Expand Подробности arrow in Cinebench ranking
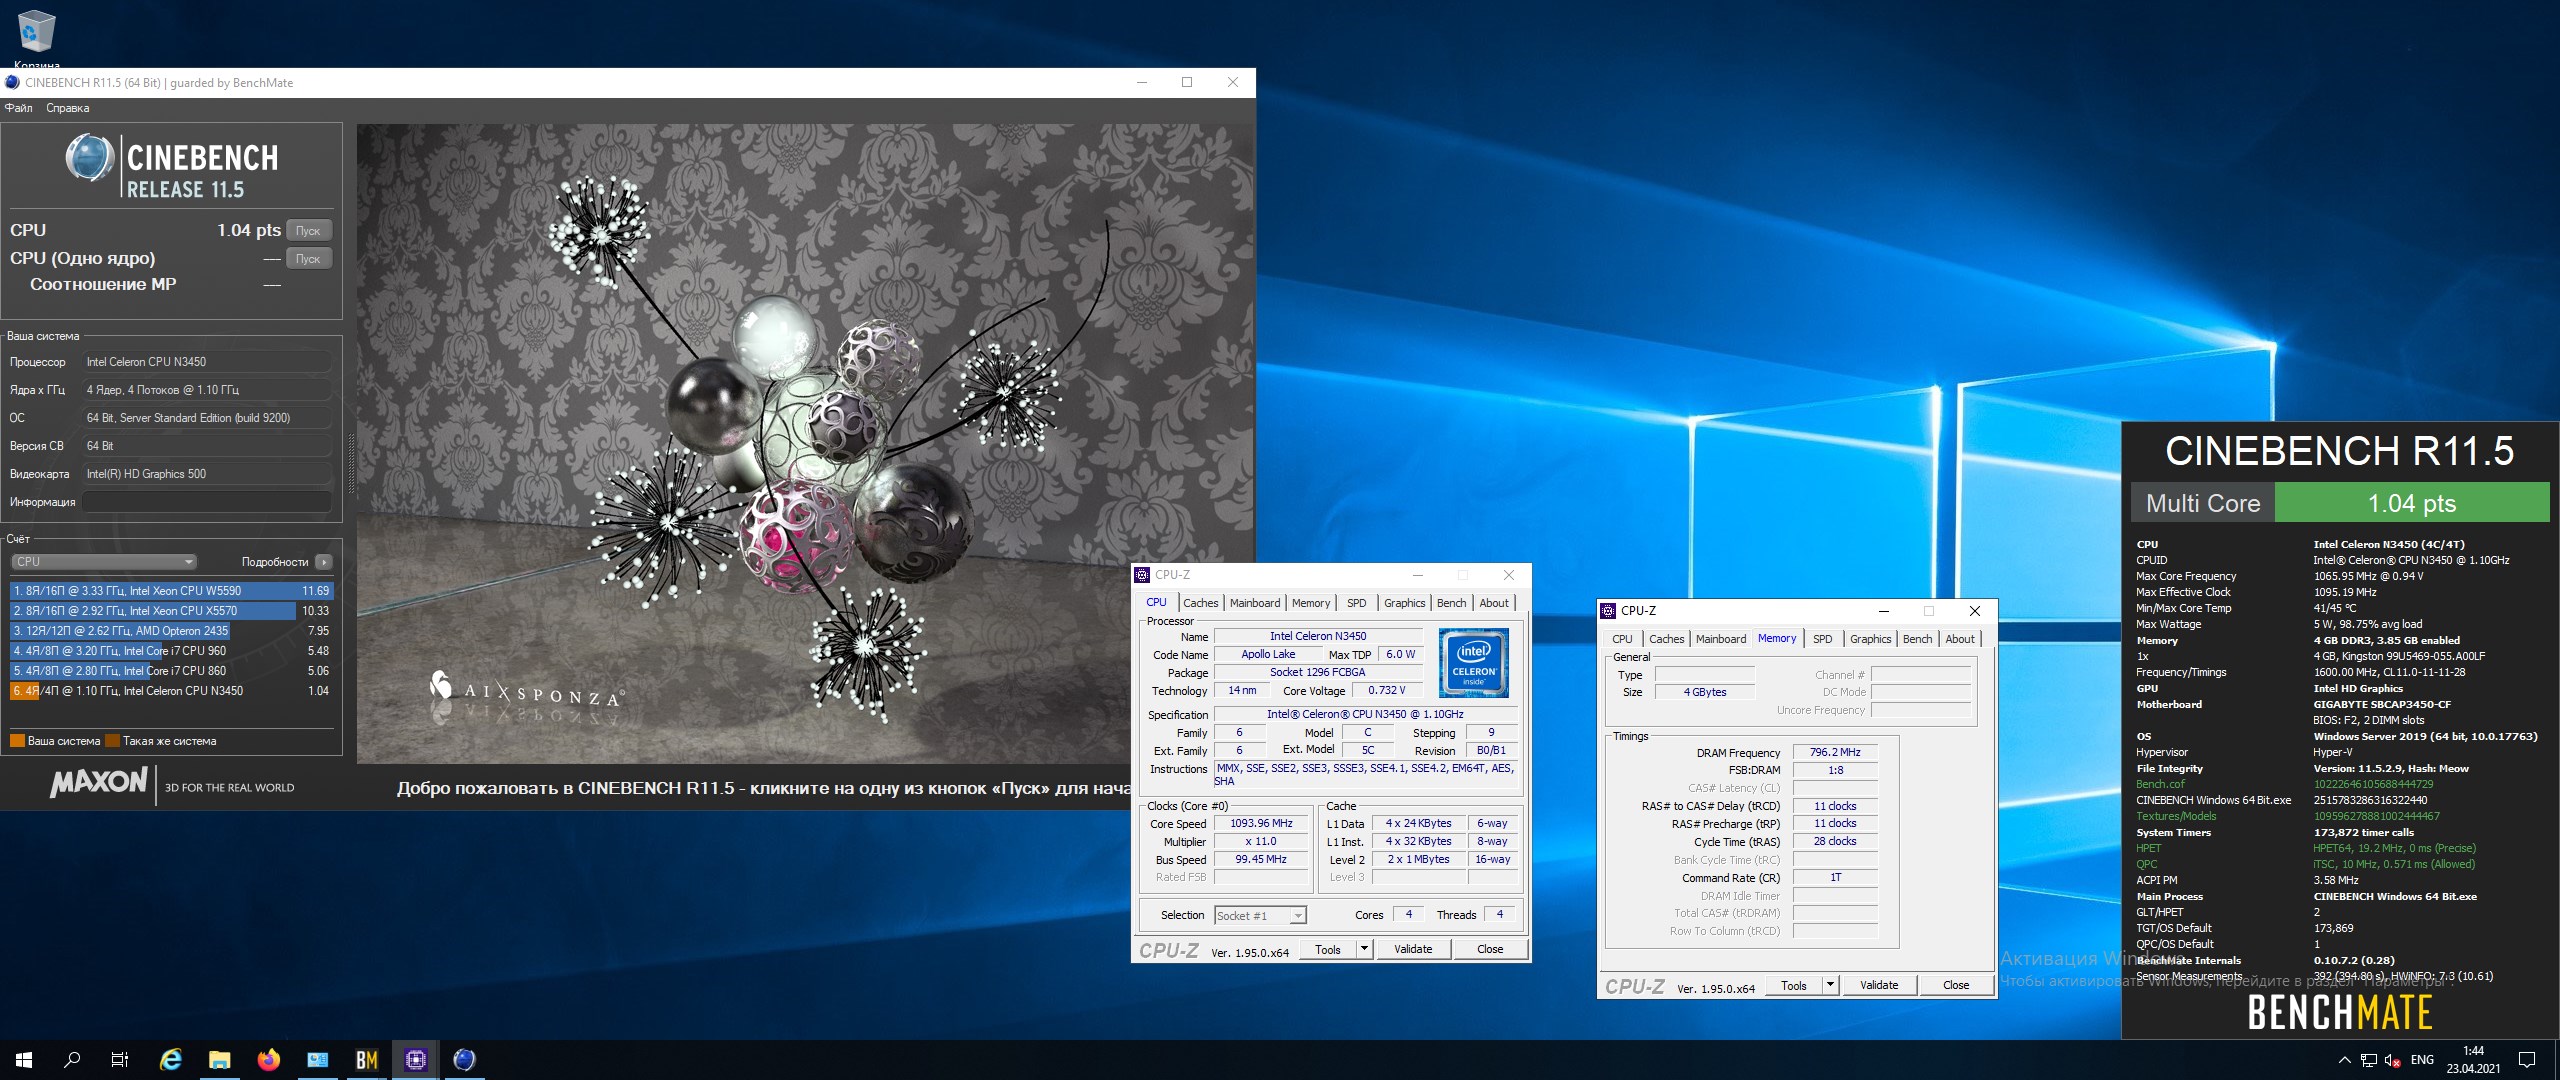 click(x=323, y=562)
